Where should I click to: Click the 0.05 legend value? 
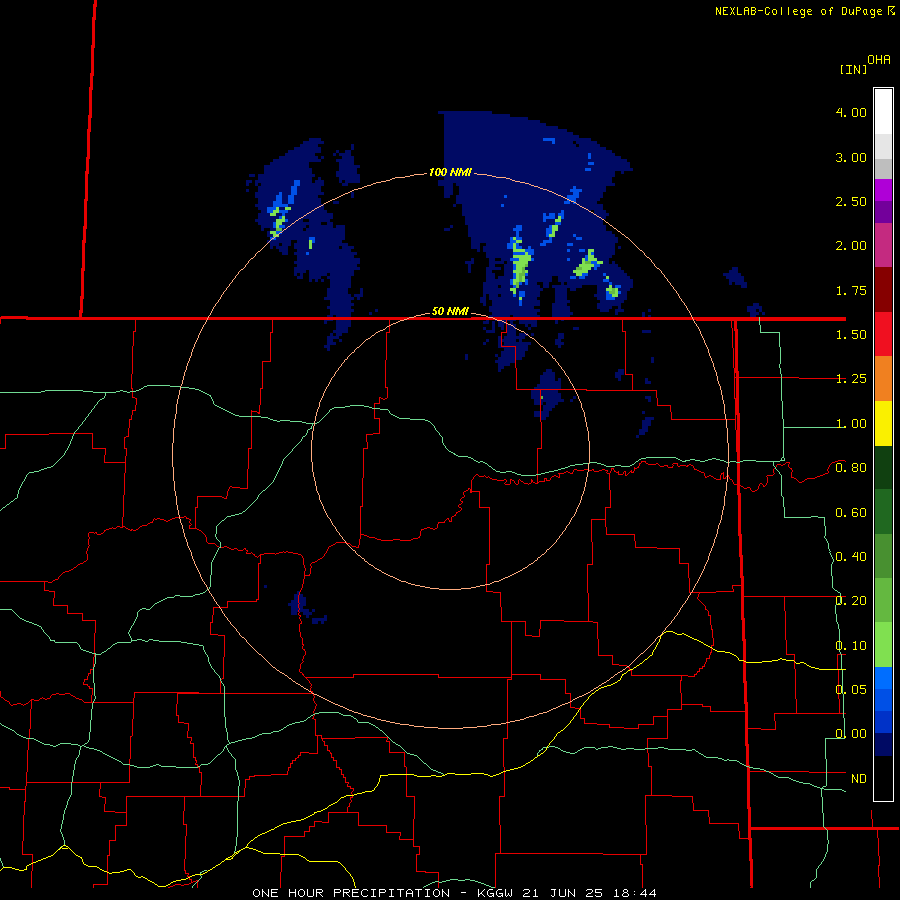pos(851,689)
